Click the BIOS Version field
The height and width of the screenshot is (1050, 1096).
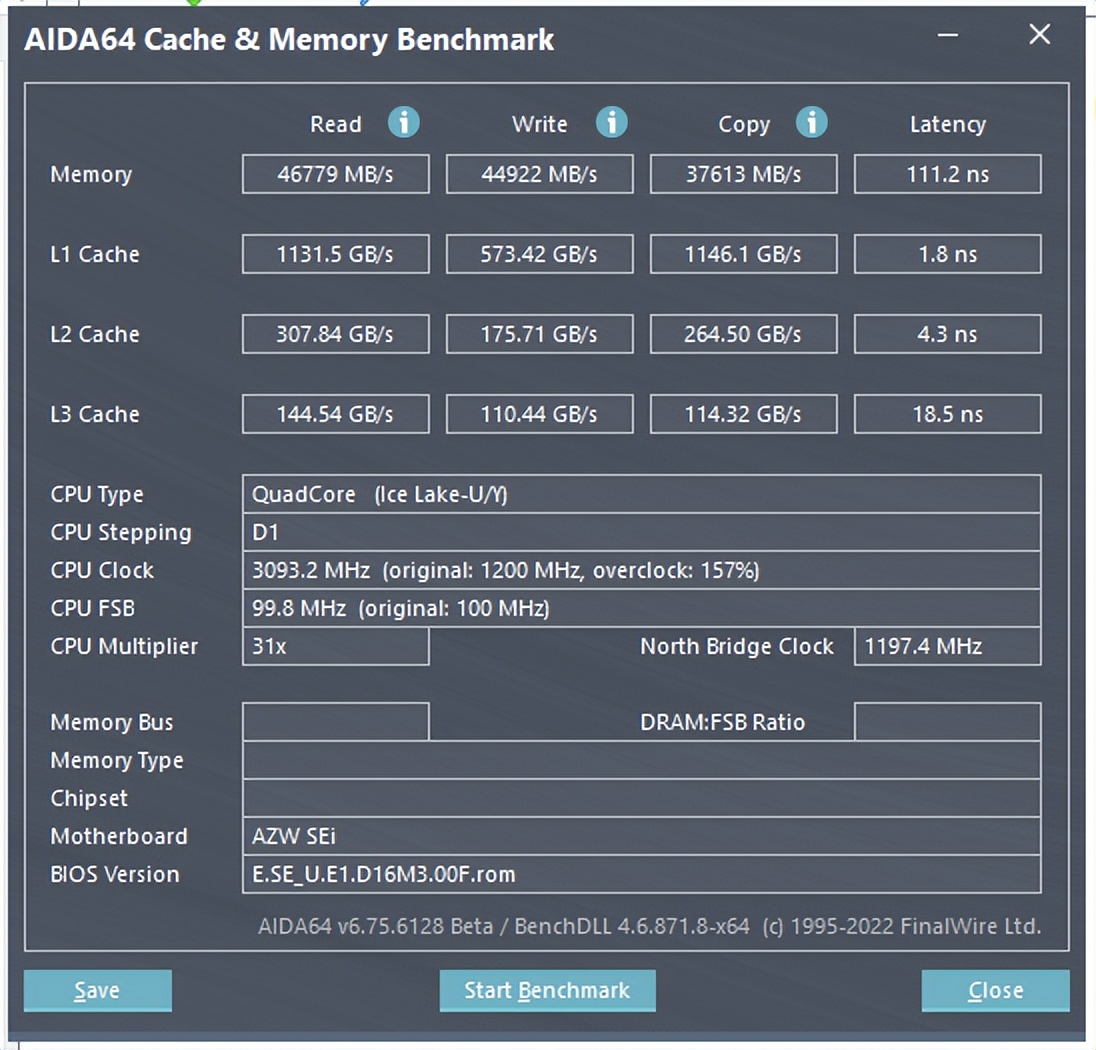(x=641, y=874)
